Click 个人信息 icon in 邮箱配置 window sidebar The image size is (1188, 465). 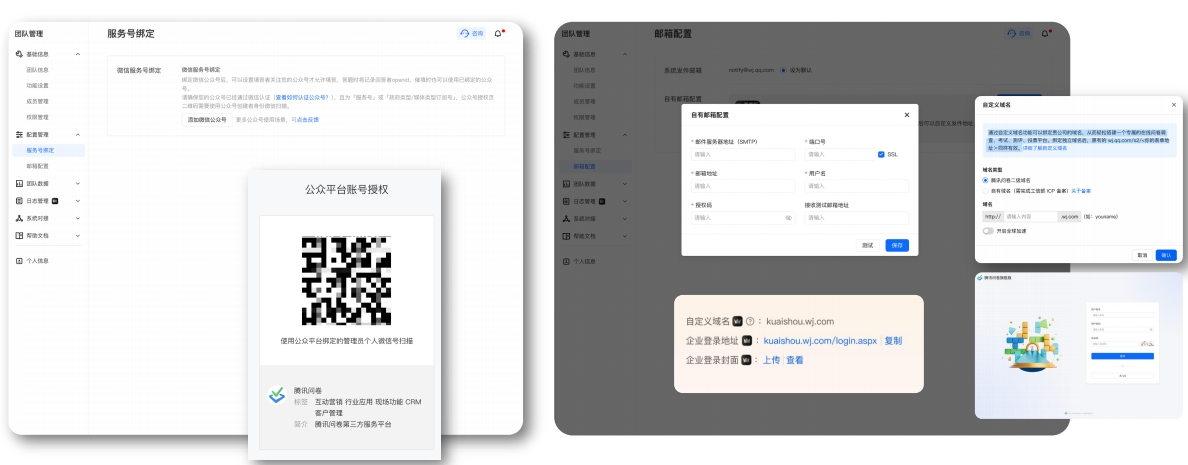[x=566, y=261]
